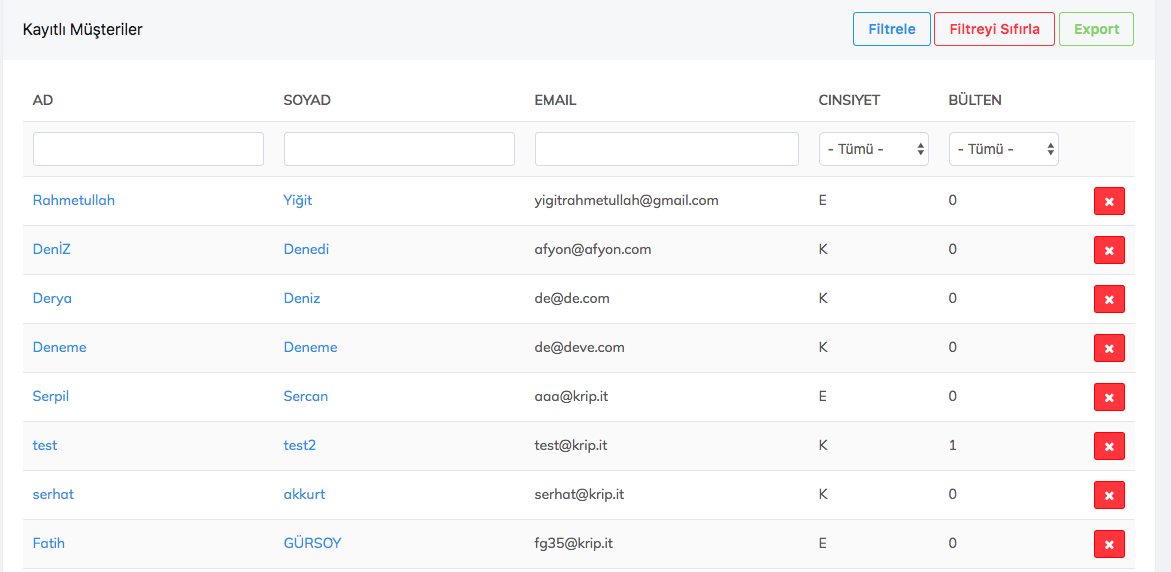Select the EMAIL filter input field
1171x572 pixels.
point(666,149)
